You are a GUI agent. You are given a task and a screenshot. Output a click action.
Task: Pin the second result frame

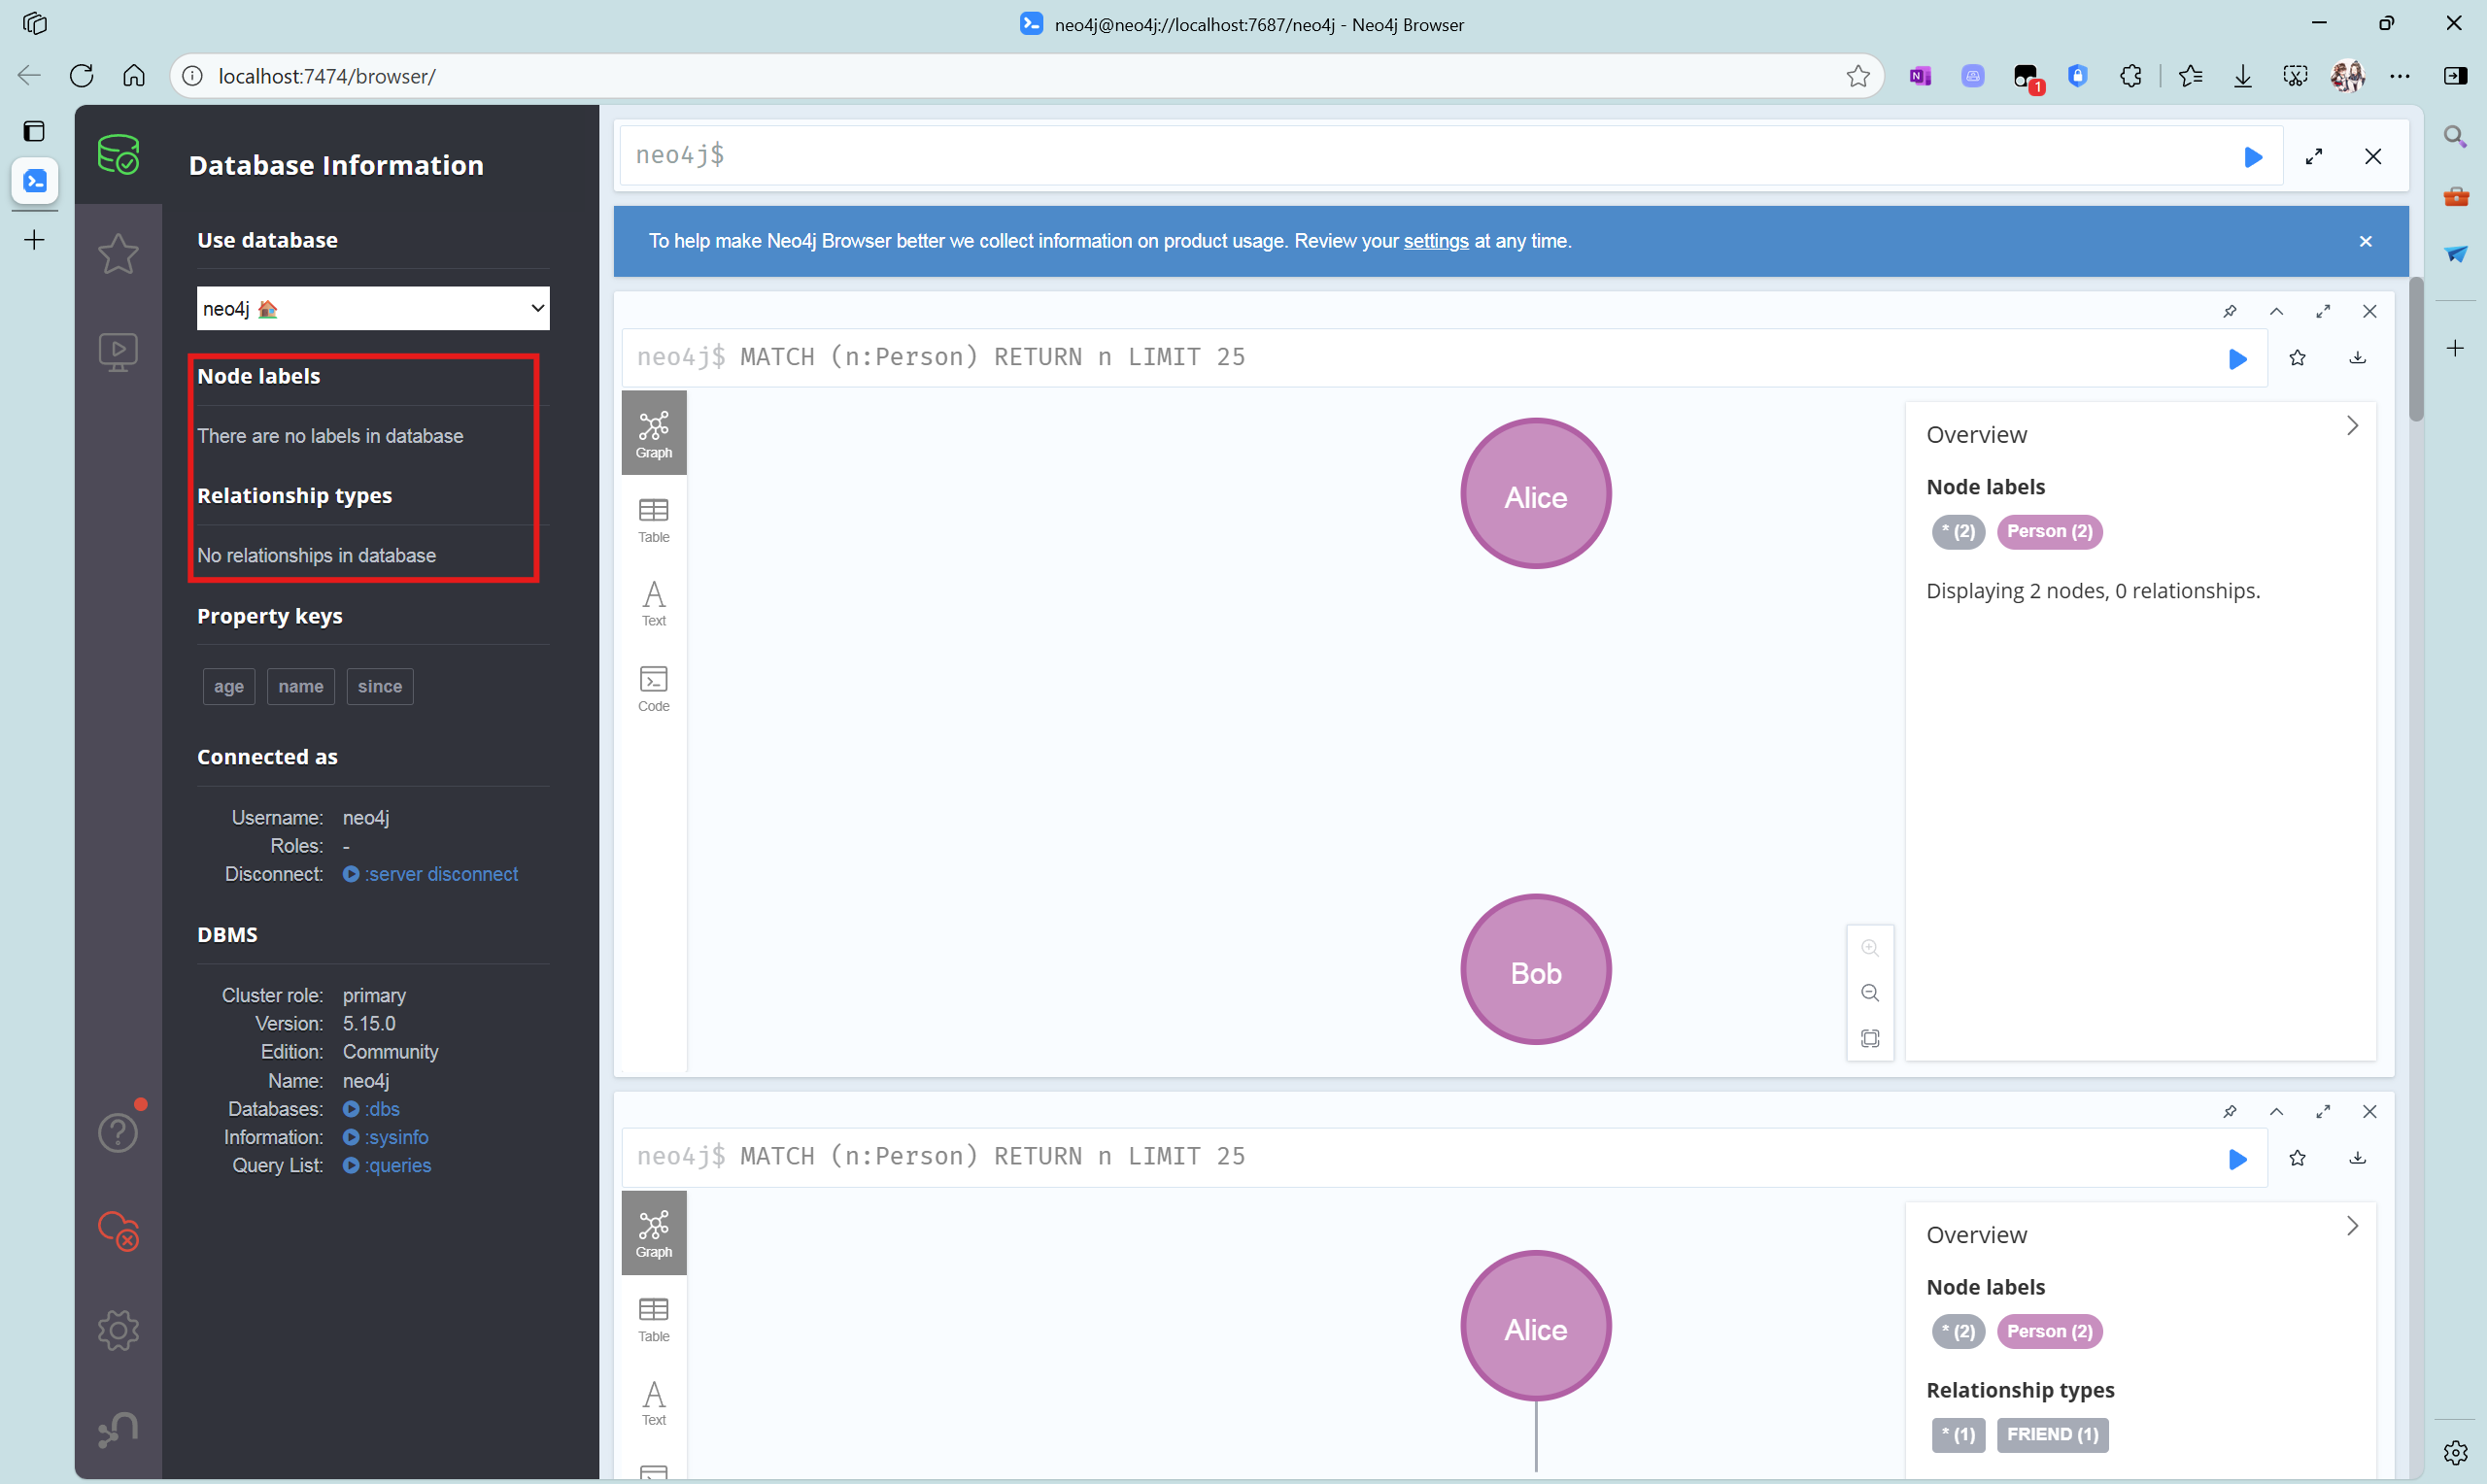[x=2229, y=1112]
